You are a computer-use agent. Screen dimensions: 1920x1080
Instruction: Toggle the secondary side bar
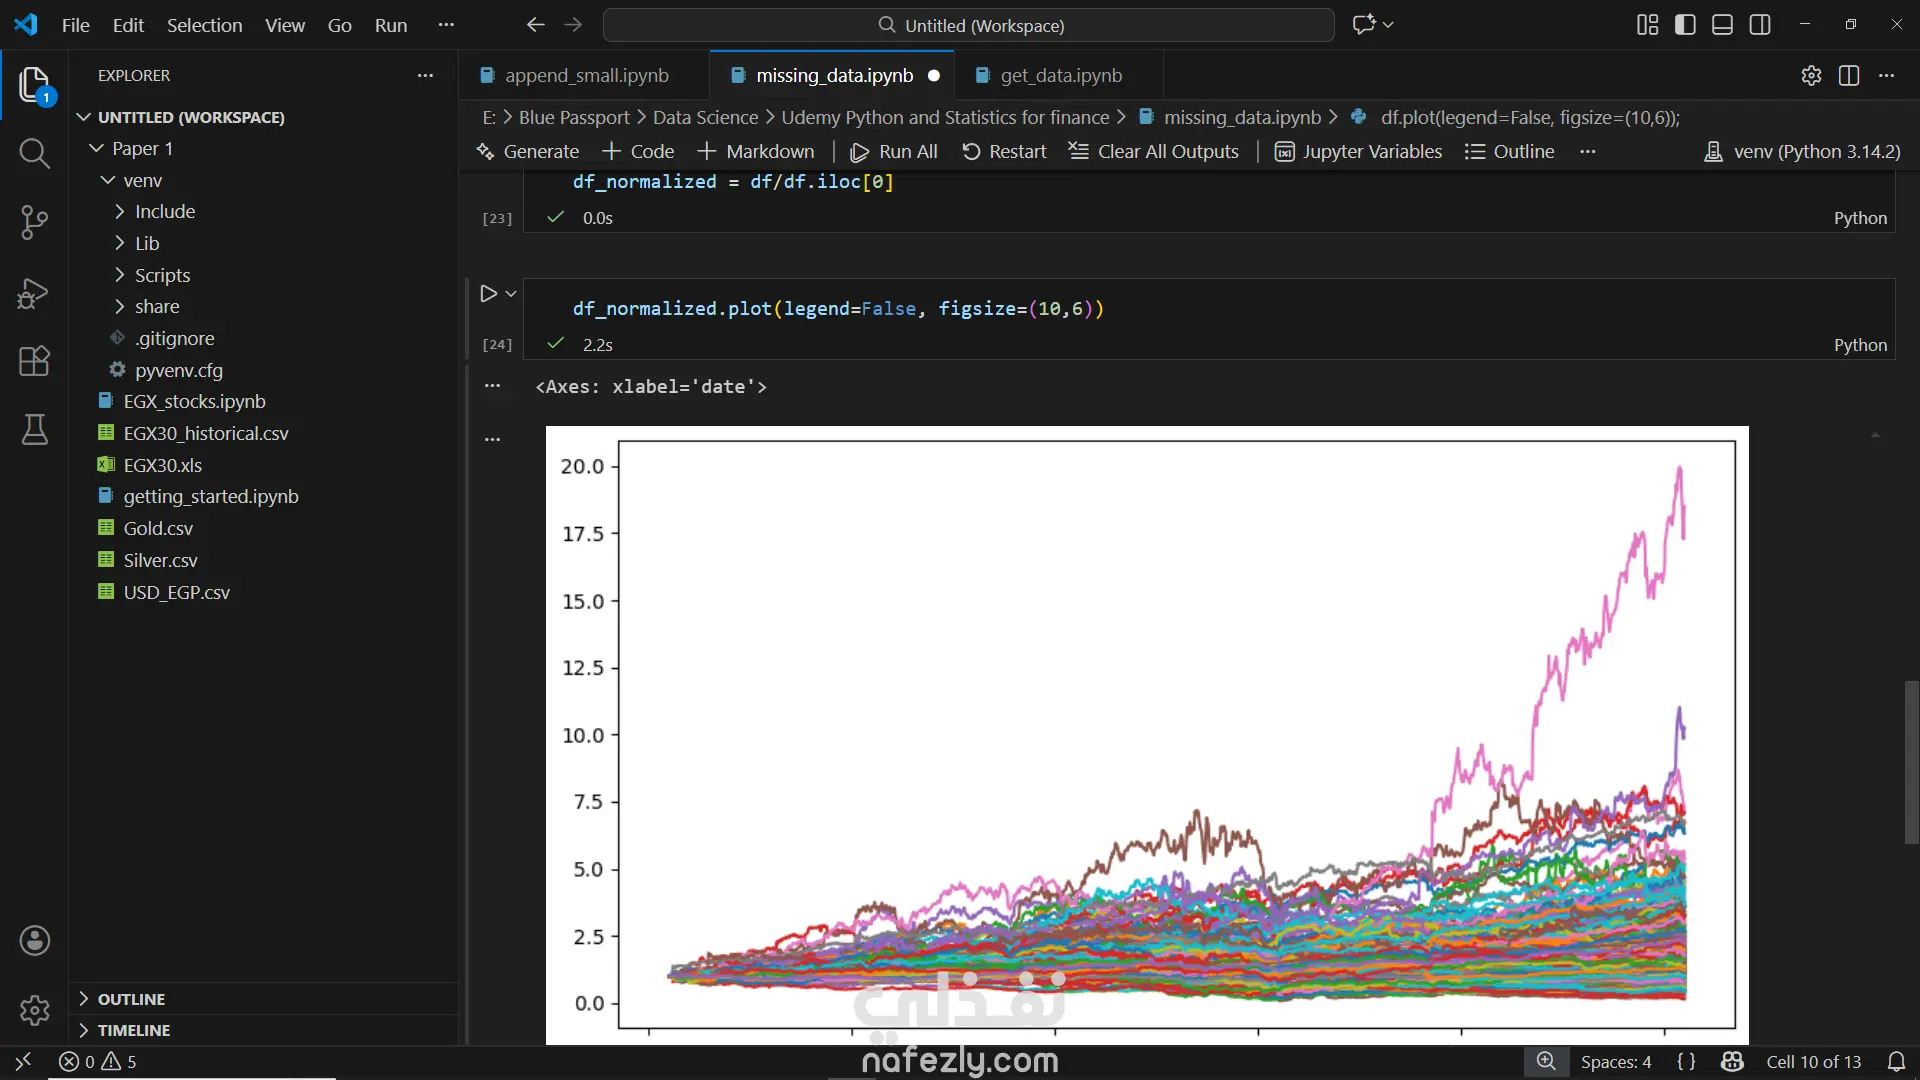click(x=1760, y=25)
